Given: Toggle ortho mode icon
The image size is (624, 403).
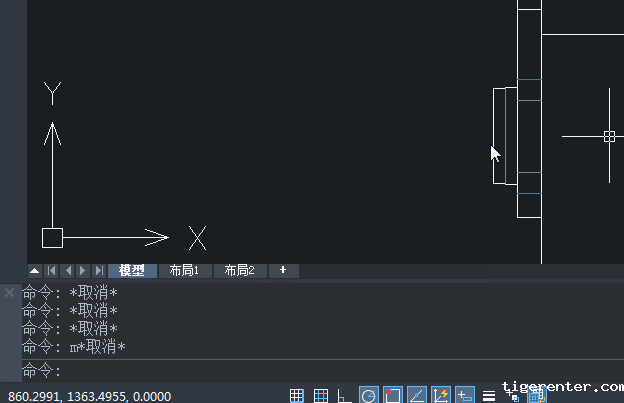Looking at the screenshot, I should [345, 396].
